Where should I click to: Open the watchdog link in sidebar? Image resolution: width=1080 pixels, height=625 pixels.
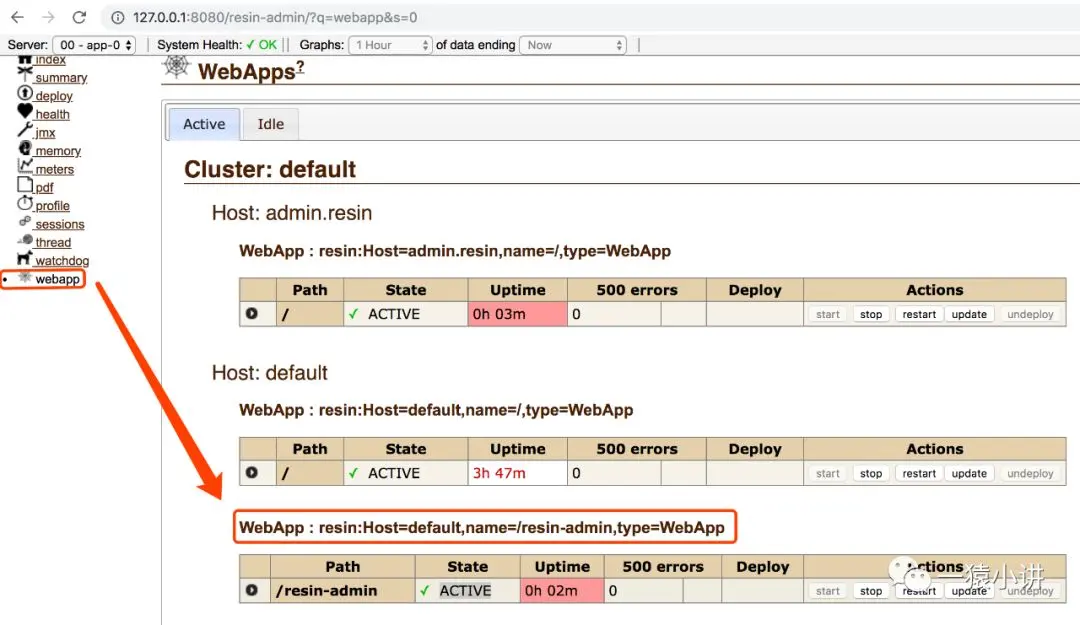tap(62, 261)
